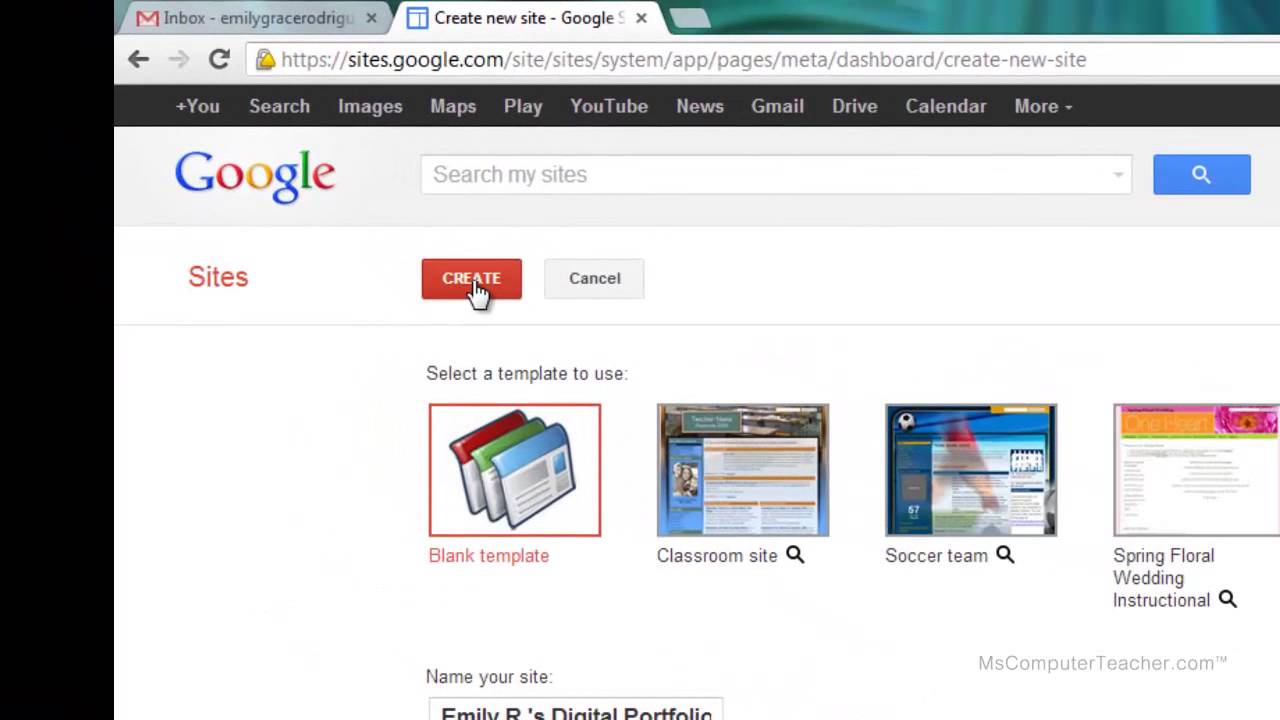The height and width of the screenshot is (720, 1280).
Task: Expand the search options dropdown arrow
Action: click(1118, 175)
